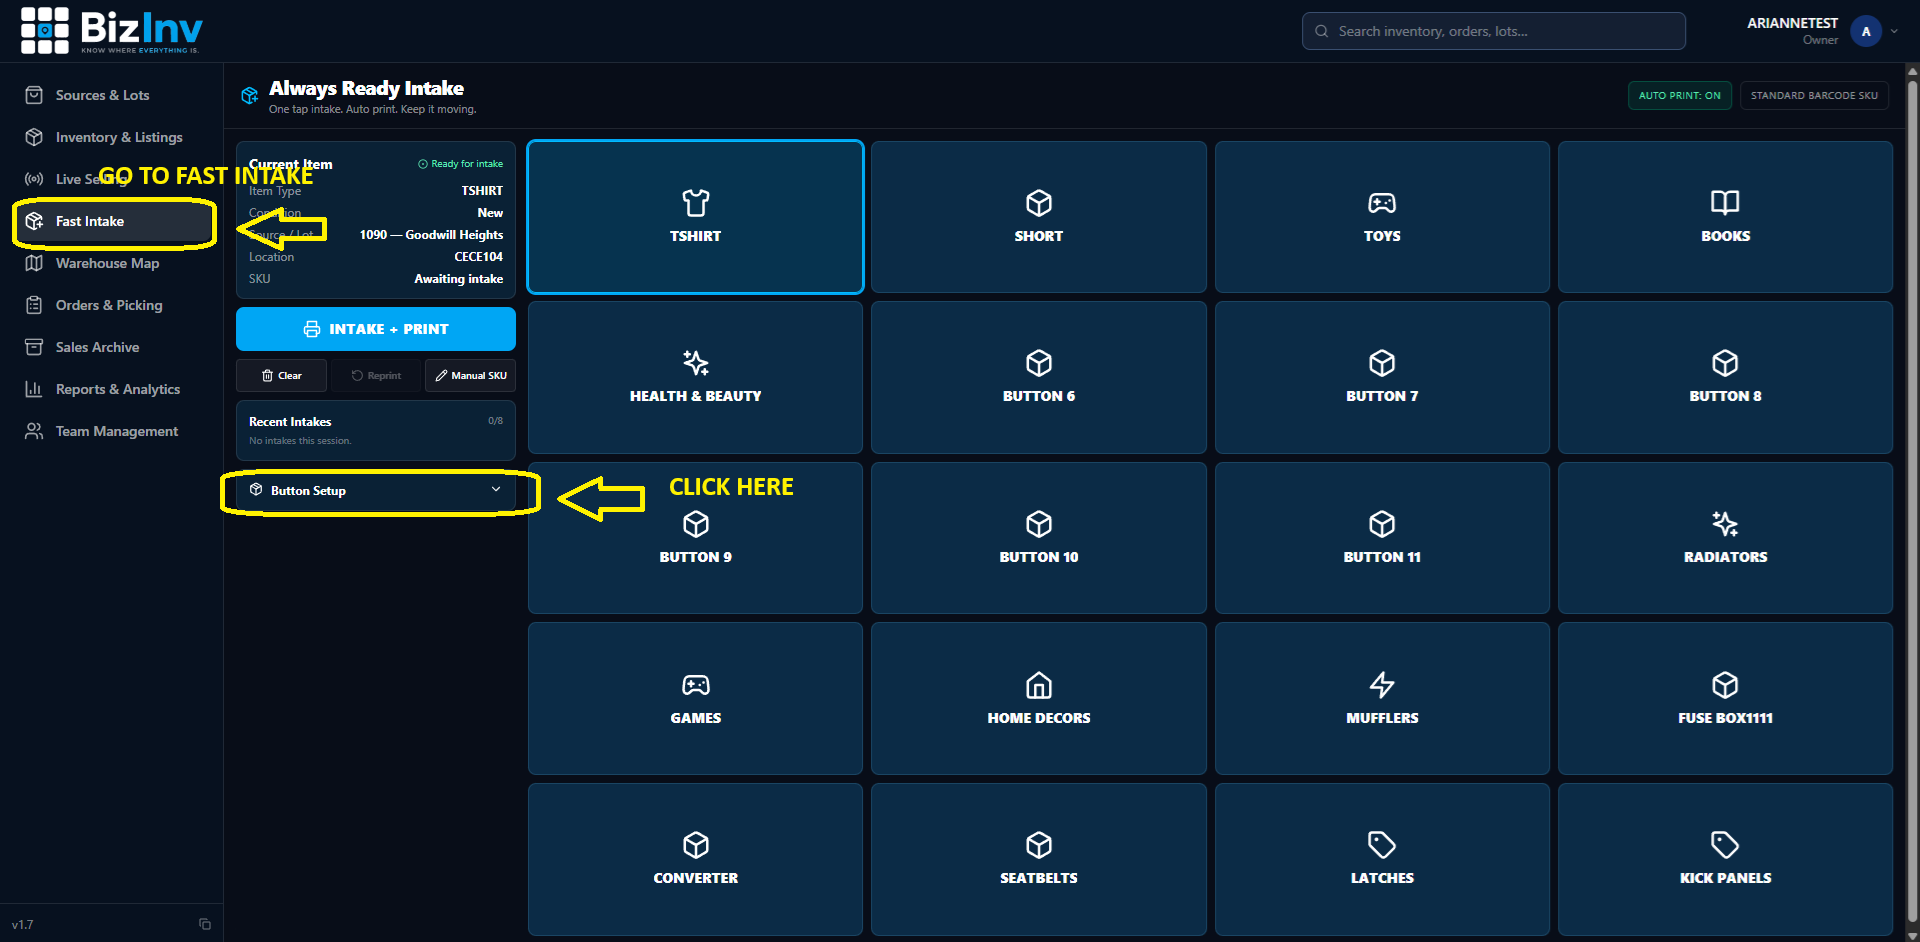Viewport: 1920px width, 942px height.
Task: Select SEATBELTS tile
Action: (1038, 859)
